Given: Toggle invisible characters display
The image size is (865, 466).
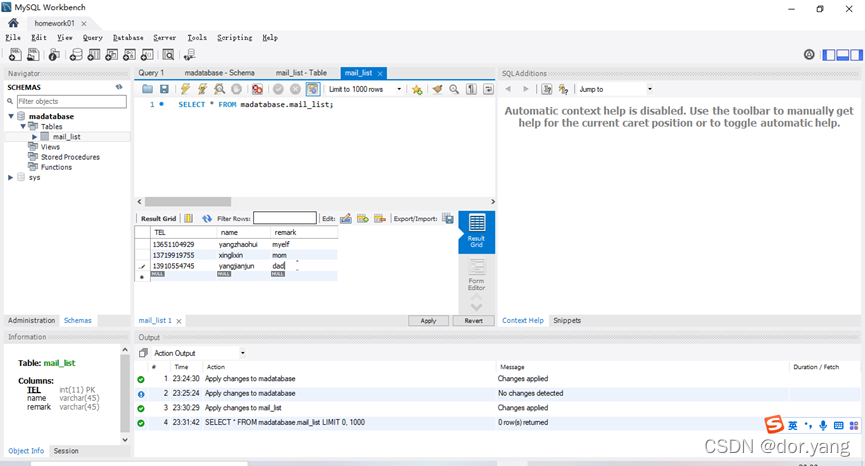Looking at the screenshot, I should (471, 89).
